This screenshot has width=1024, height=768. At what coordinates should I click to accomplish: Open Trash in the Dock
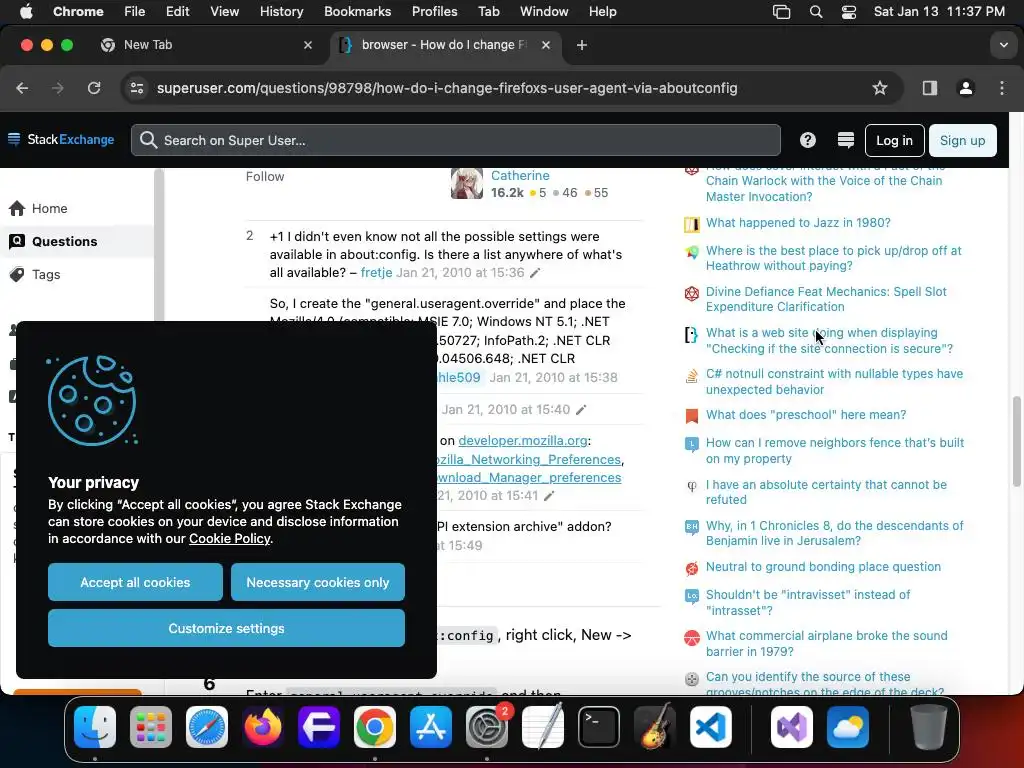[x=929, y=727]
